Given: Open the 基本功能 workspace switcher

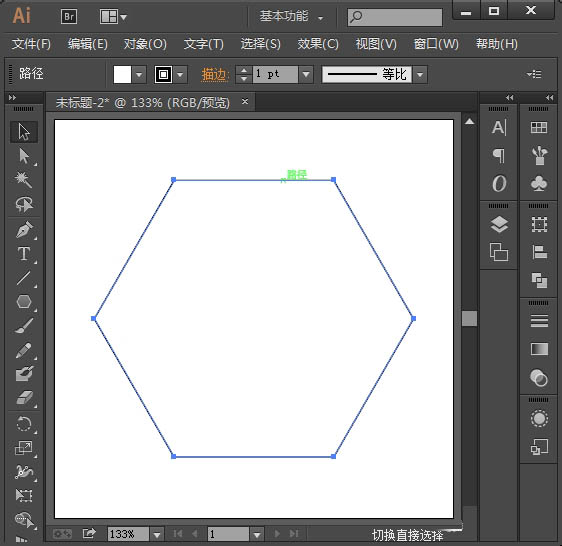Looking at the screenshot, I should [291, 16].
